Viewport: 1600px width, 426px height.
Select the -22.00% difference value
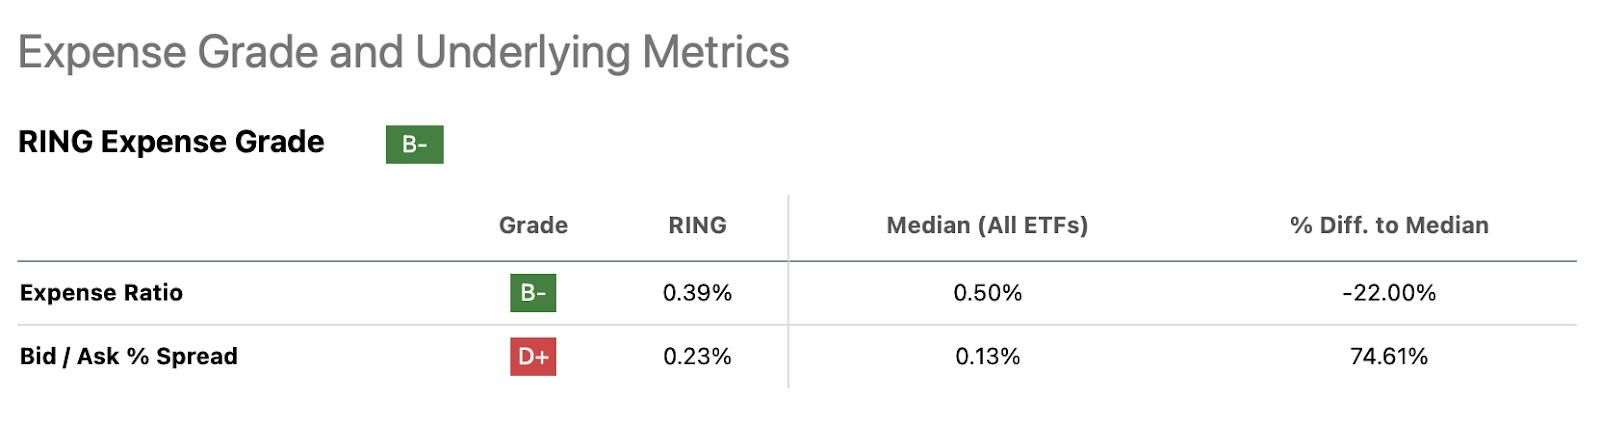pyautogui.click(x=1389, y=293)
